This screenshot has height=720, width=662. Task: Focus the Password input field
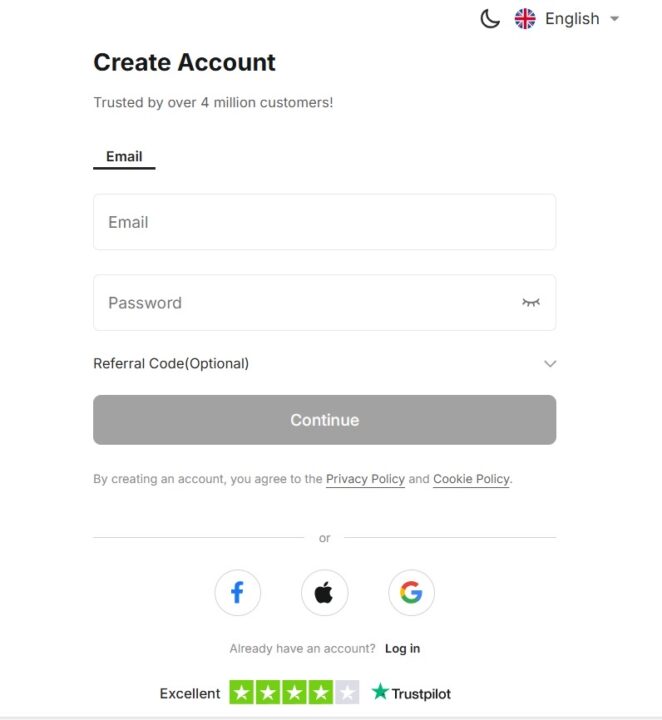click(x=325, y=303)
